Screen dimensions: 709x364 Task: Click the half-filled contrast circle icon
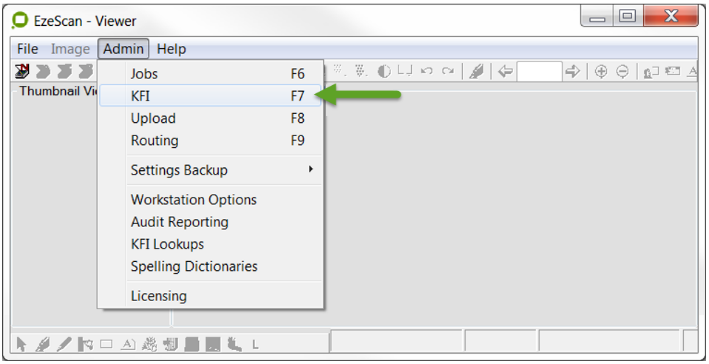pos(384,71)
